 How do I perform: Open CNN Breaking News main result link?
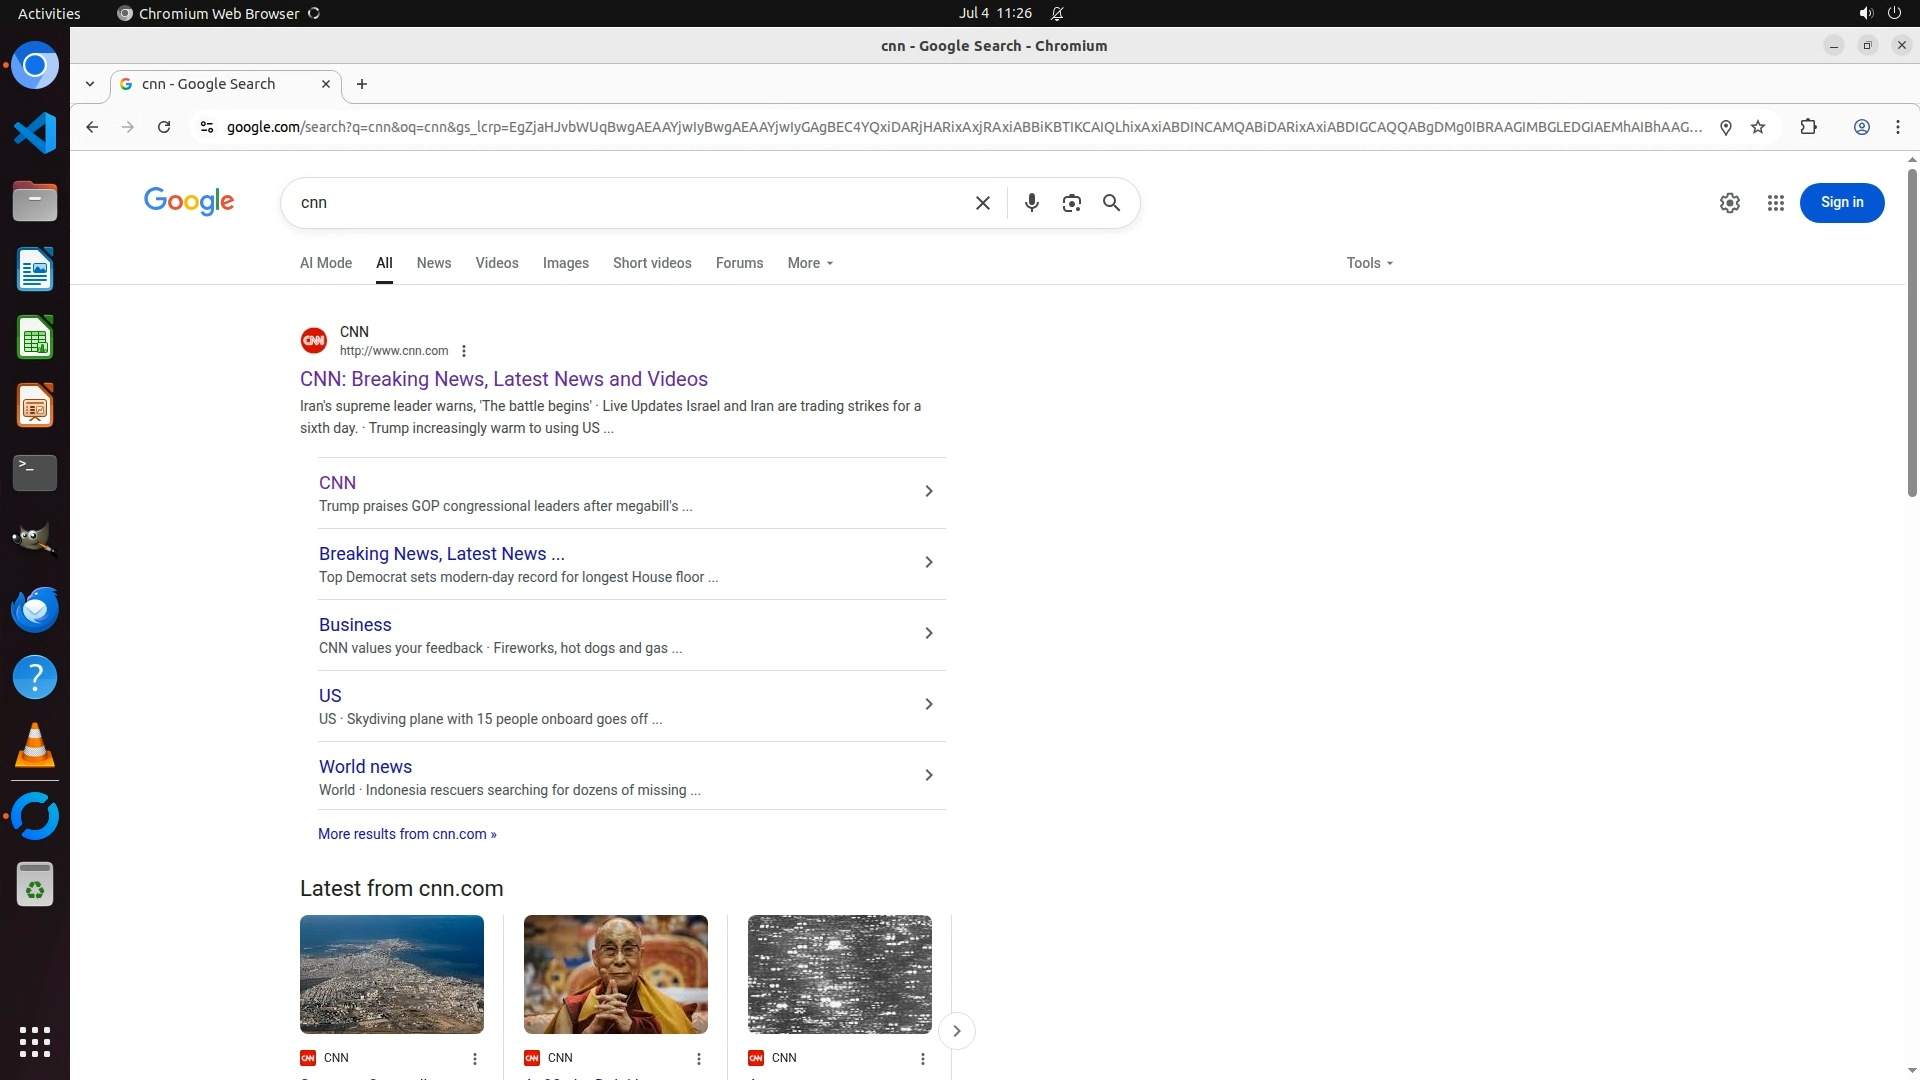[x=503, y=379]
